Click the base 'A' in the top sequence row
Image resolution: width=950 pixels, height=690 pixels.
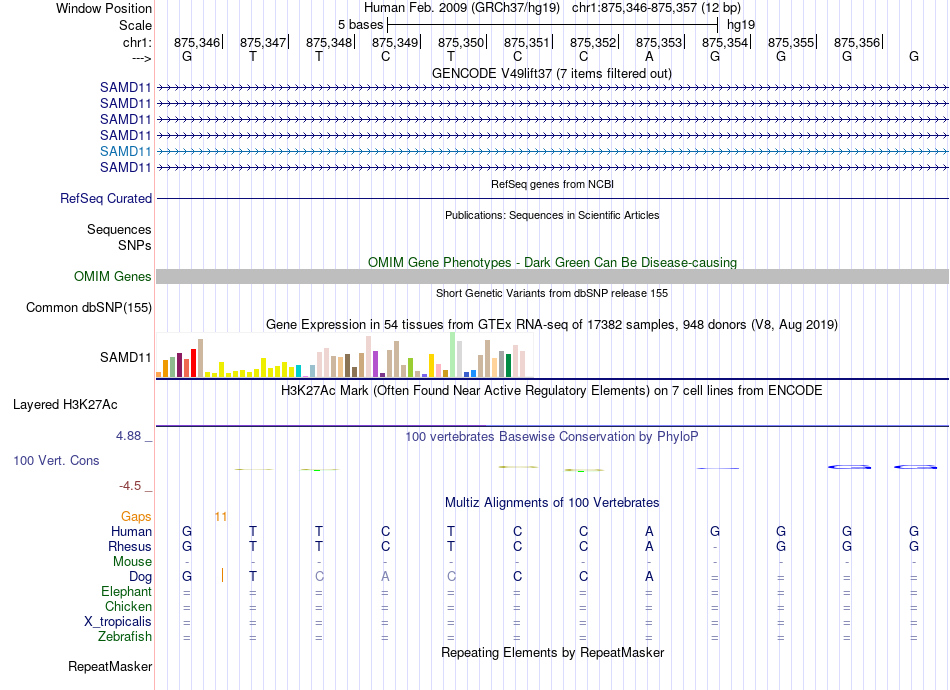pos(649,56)
